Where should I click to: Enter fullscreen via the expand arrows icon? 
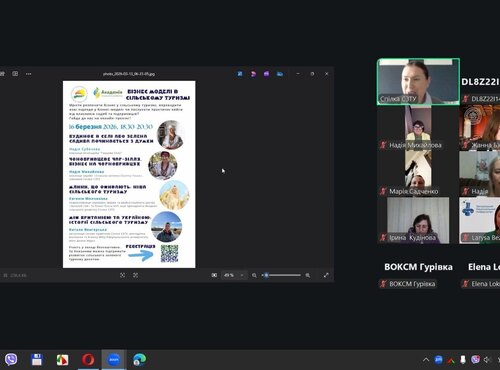(326, 275)
